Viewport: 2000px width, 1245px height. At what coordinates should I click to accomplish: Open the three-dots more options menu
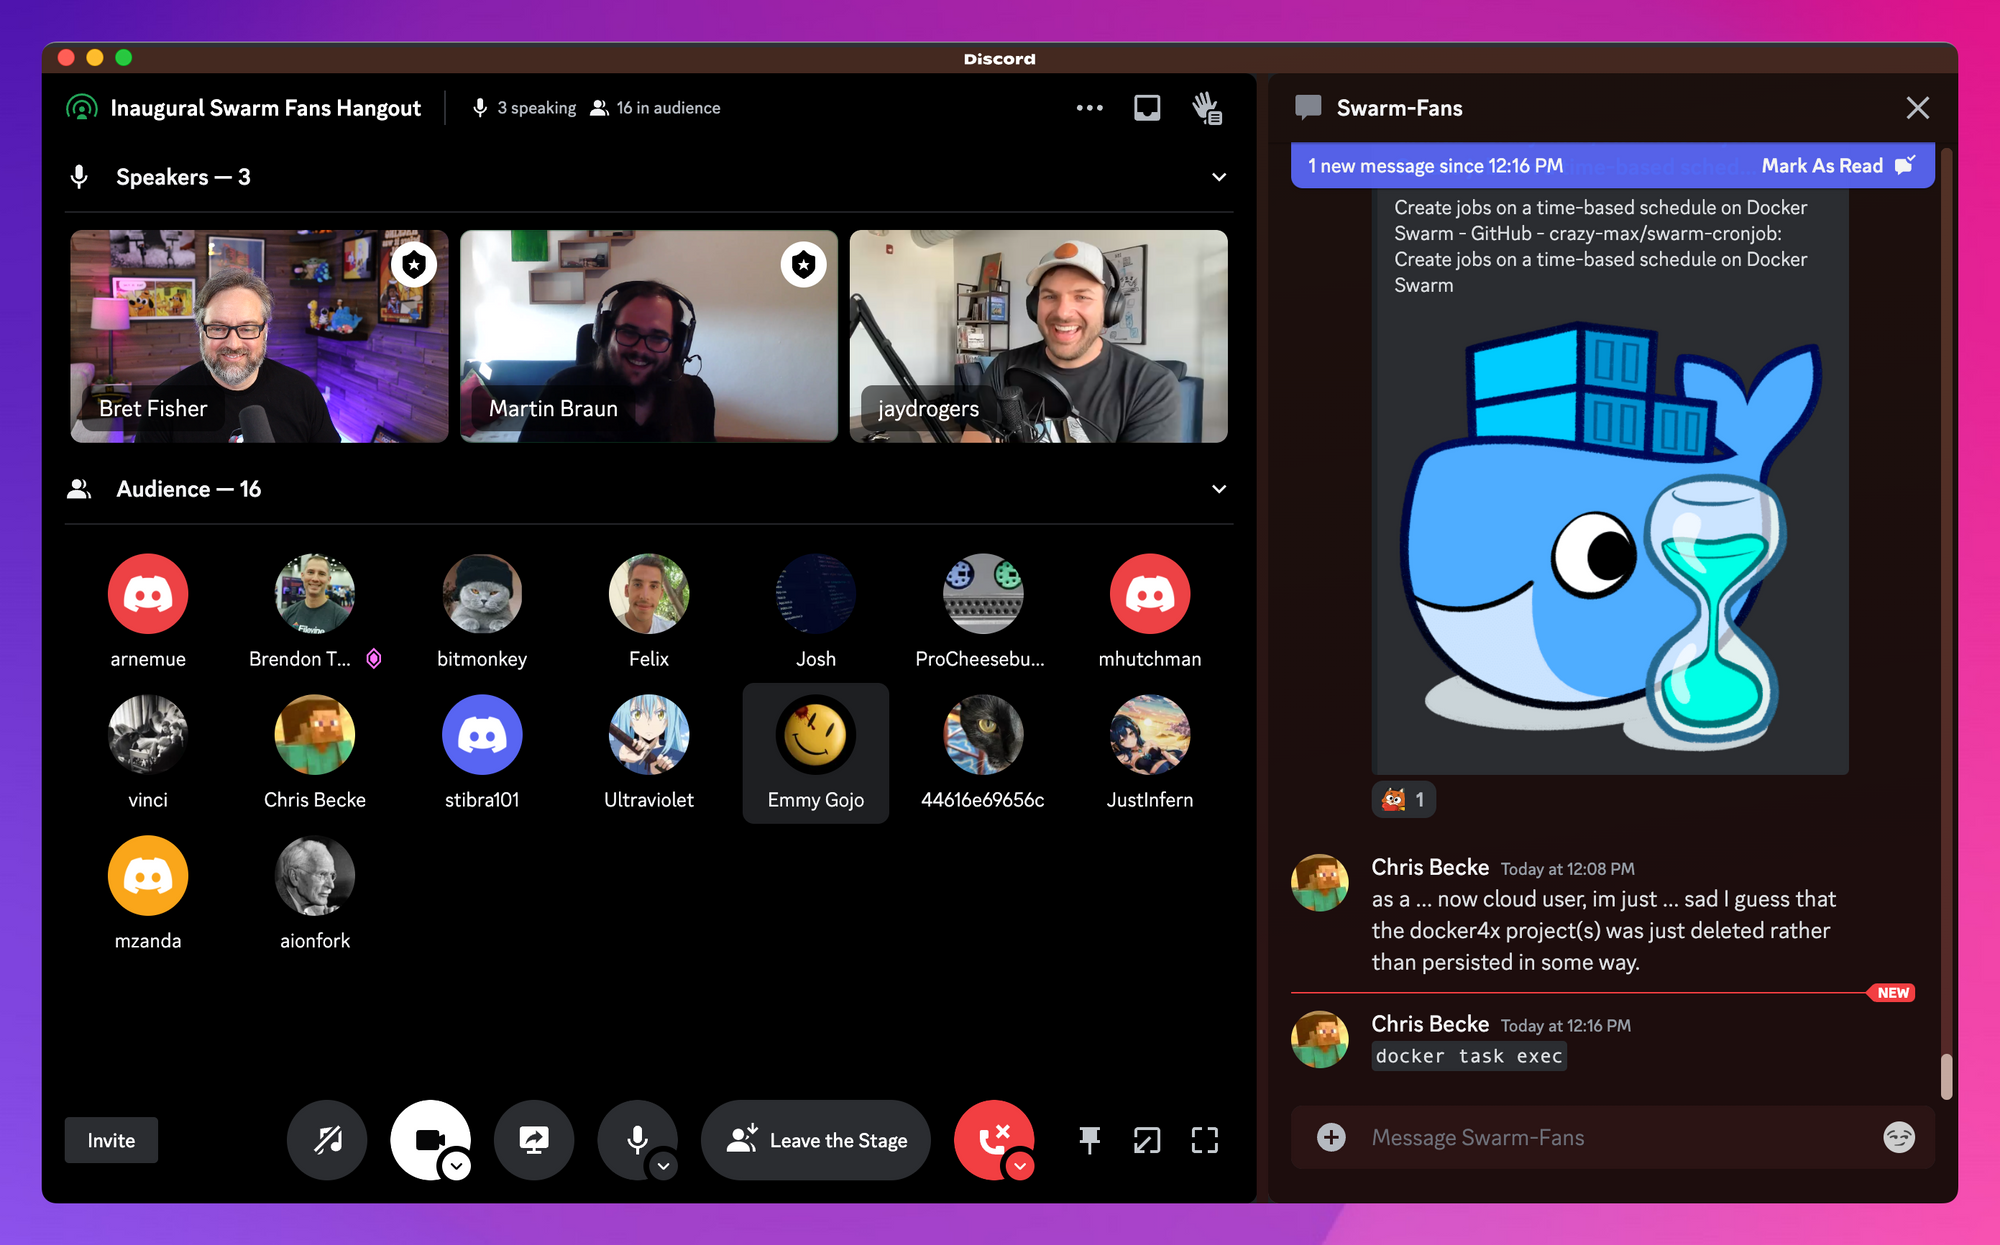click(1089, 108)
